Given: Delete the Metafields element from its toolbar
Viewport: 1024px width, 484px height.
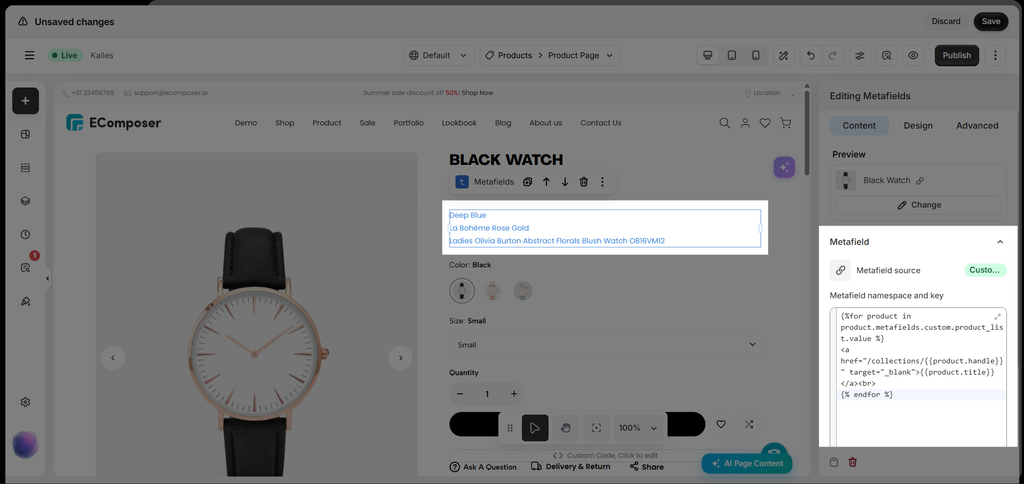Looking at the screenshot, I should [x=584, y=182].
